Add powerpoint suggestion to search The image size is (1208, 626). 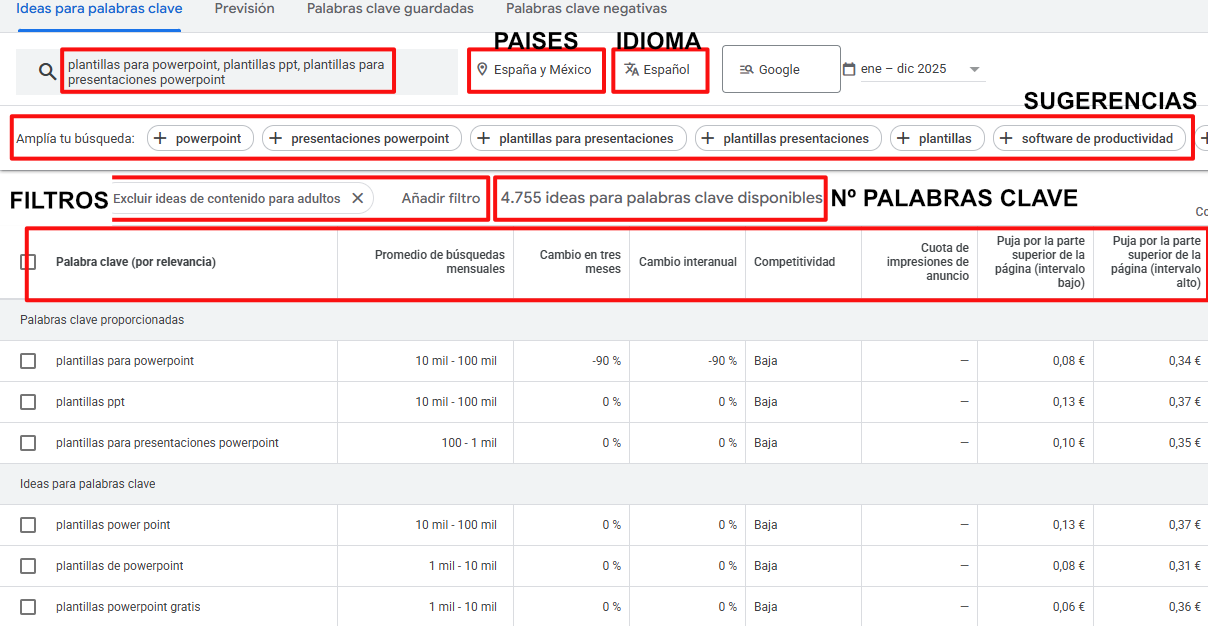tap(200, 138)
